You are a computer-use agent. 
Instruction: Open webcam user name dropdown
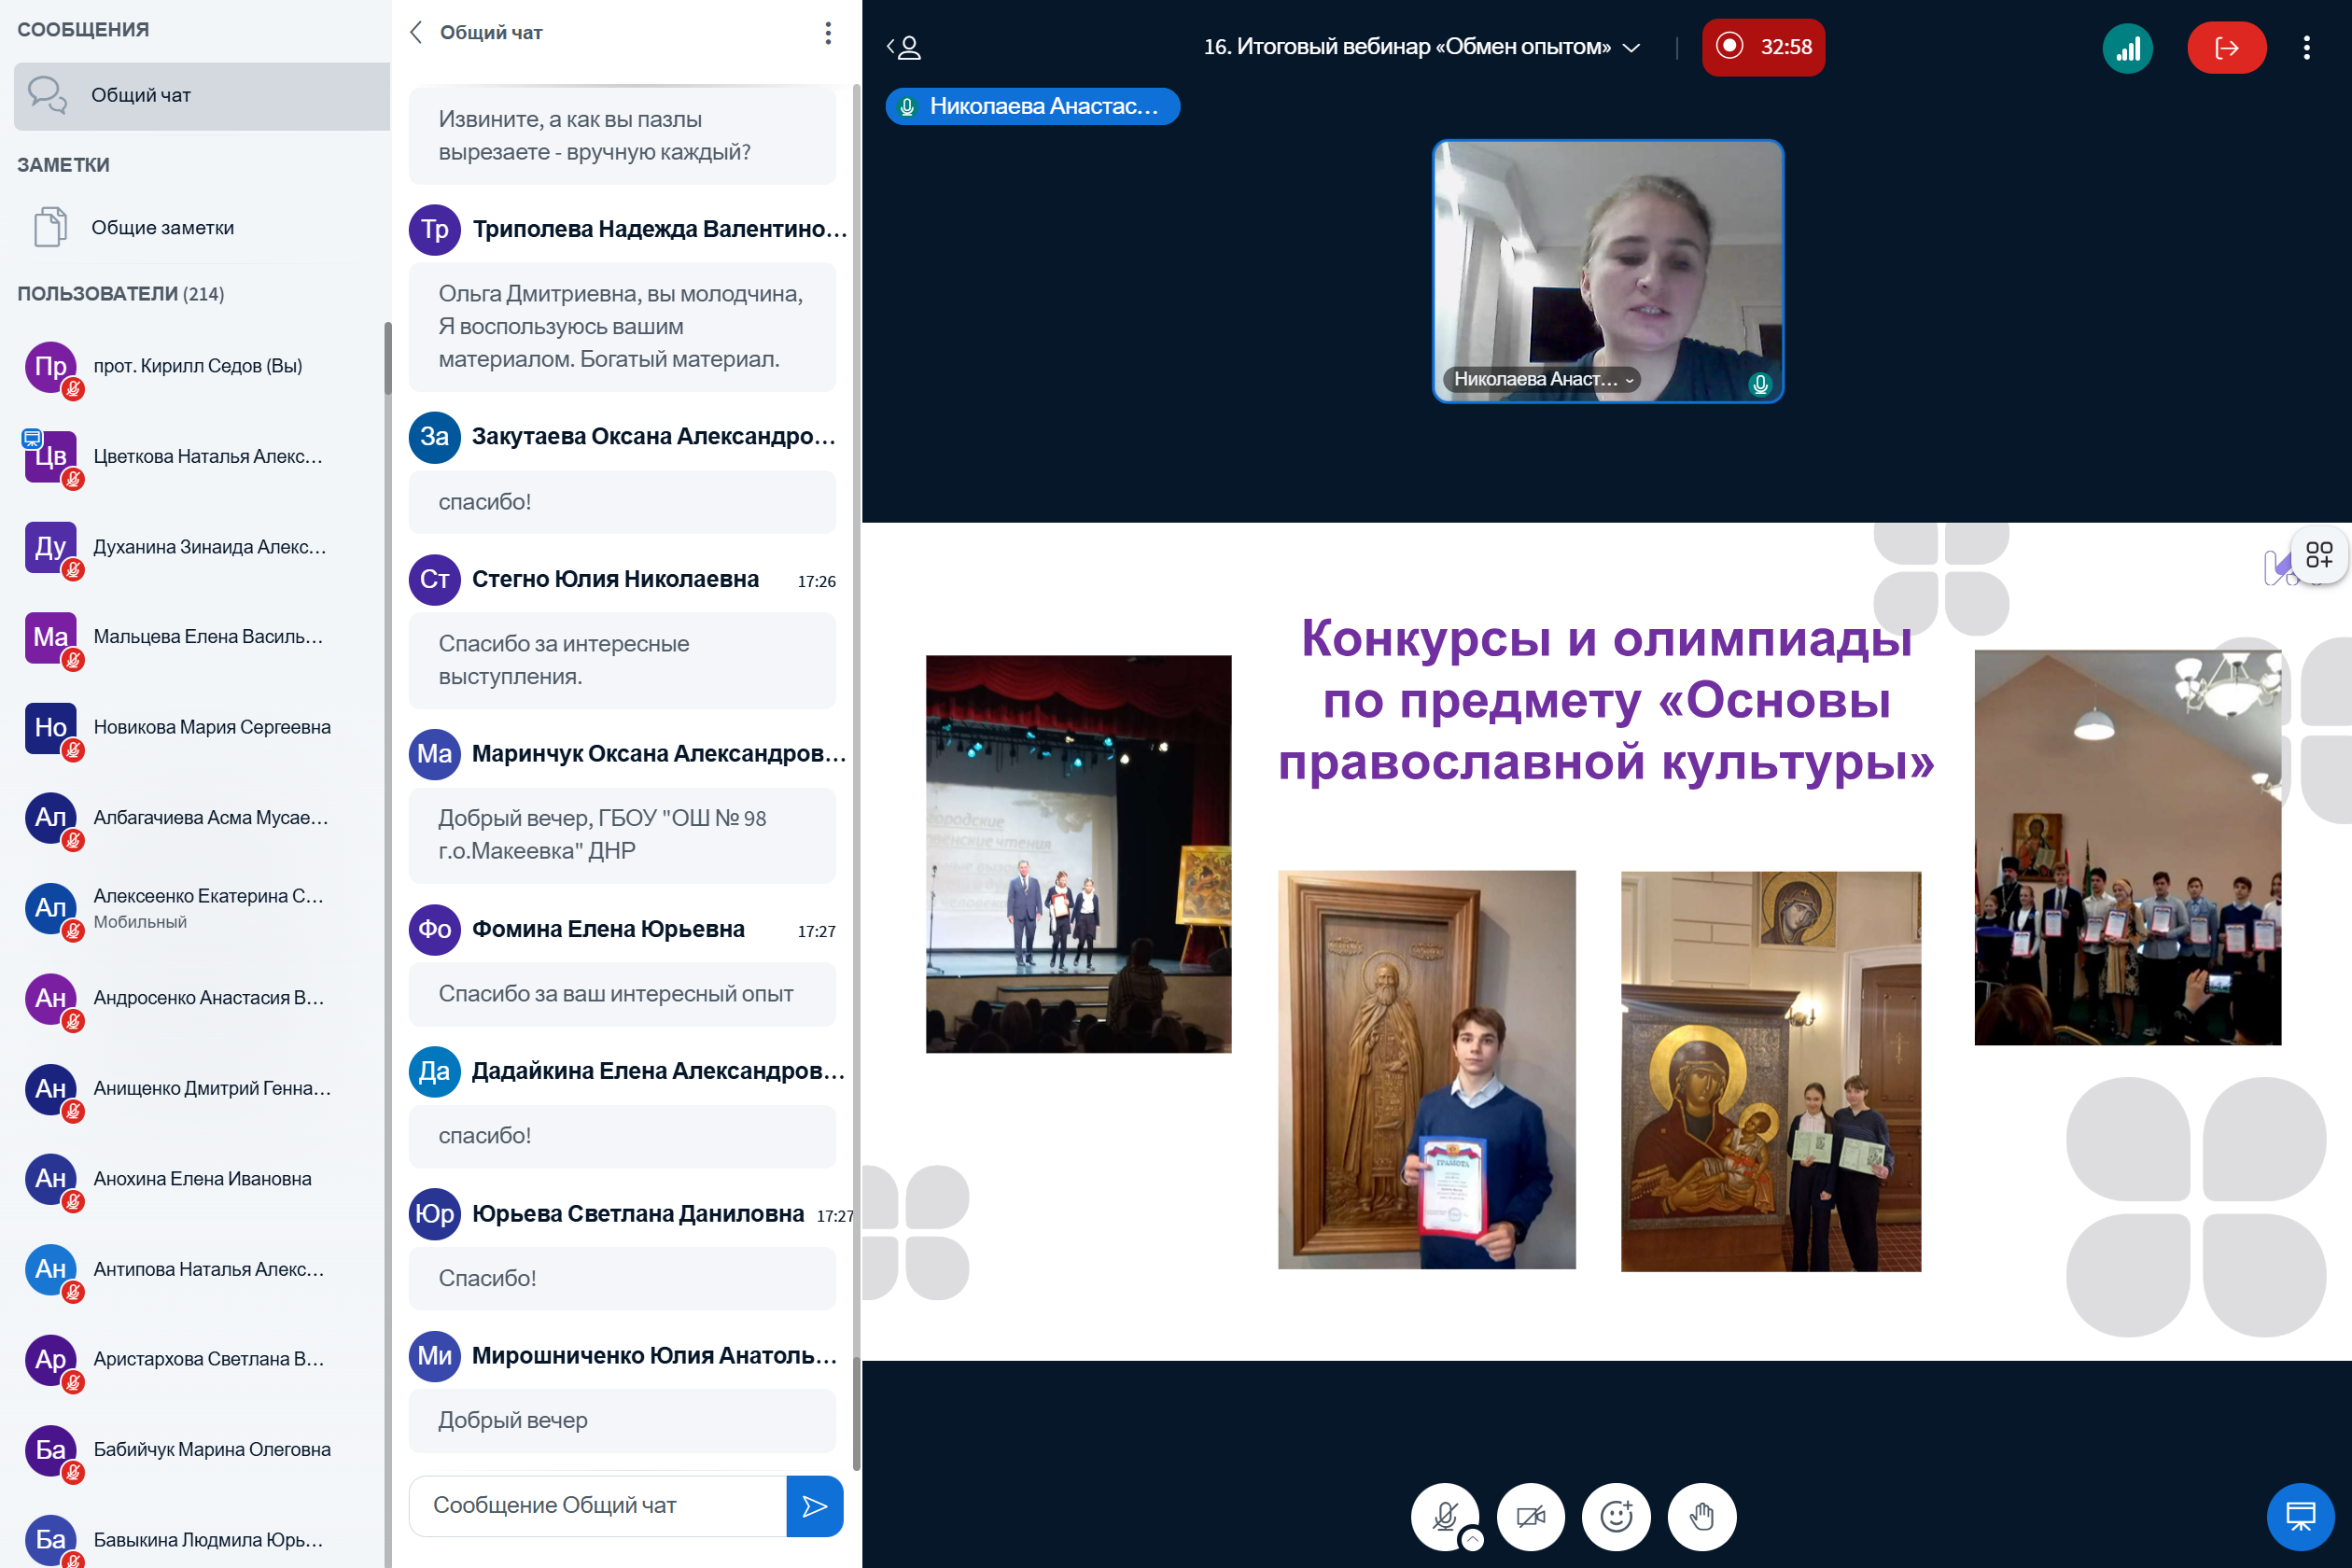(1541, 379)
